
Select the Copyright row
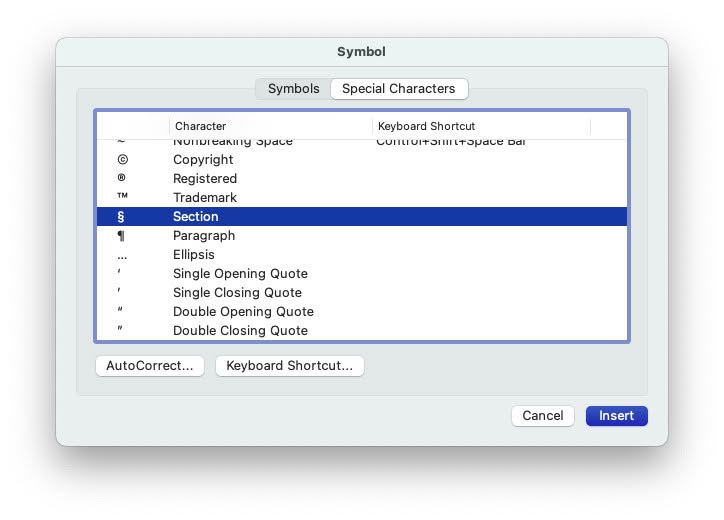pyautogui.click(x=362, y=160)
